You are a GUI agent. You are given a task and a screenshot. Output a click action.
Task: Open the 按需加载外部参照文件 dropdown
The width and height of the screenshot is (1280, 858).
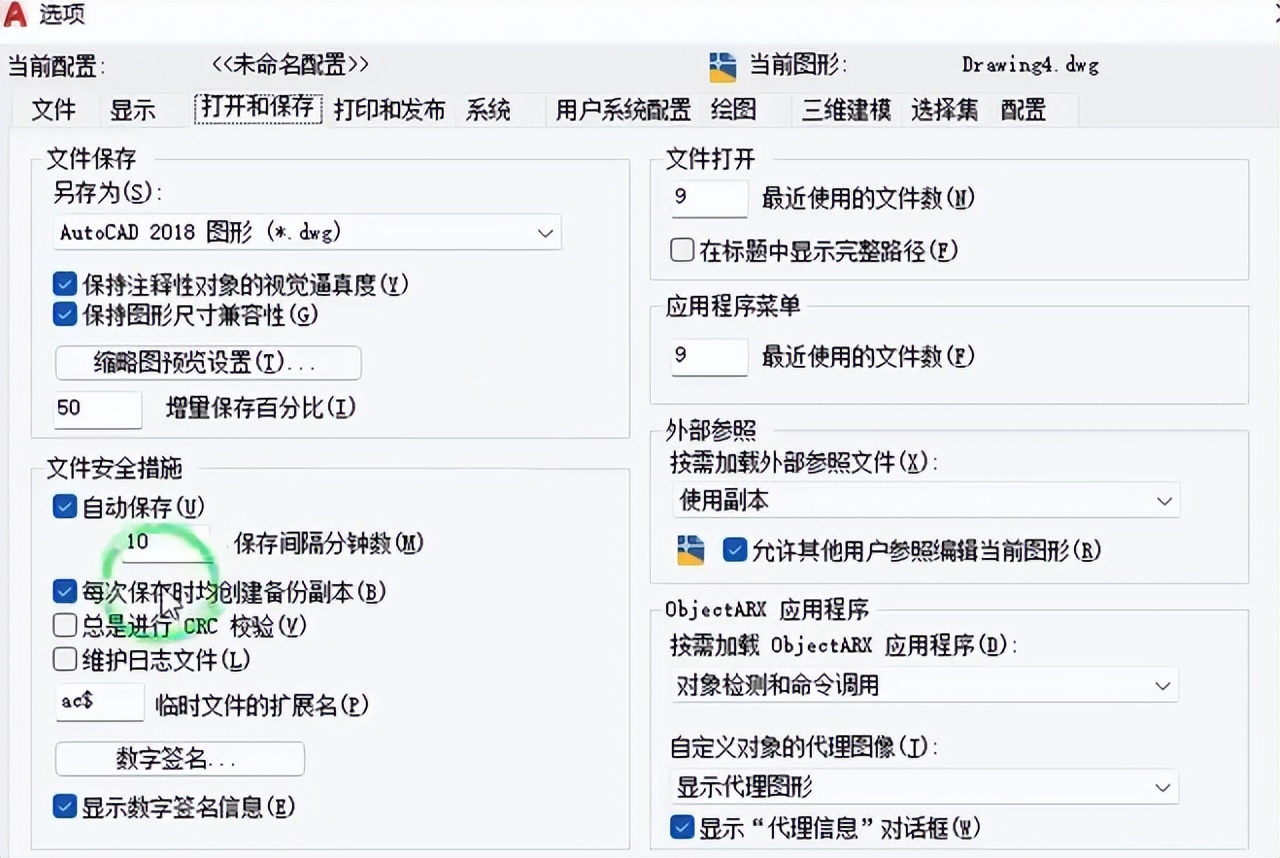(1163, 500)
